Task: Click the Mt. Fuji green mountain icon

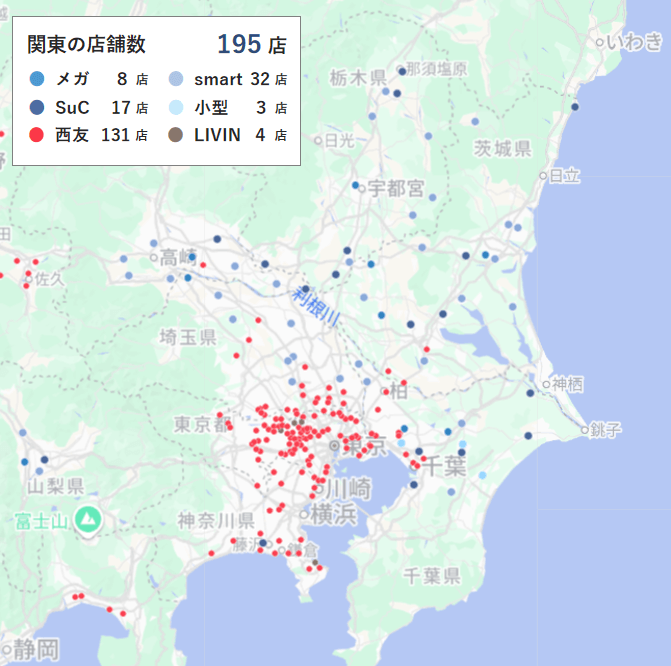Action: tap(89, 519)
